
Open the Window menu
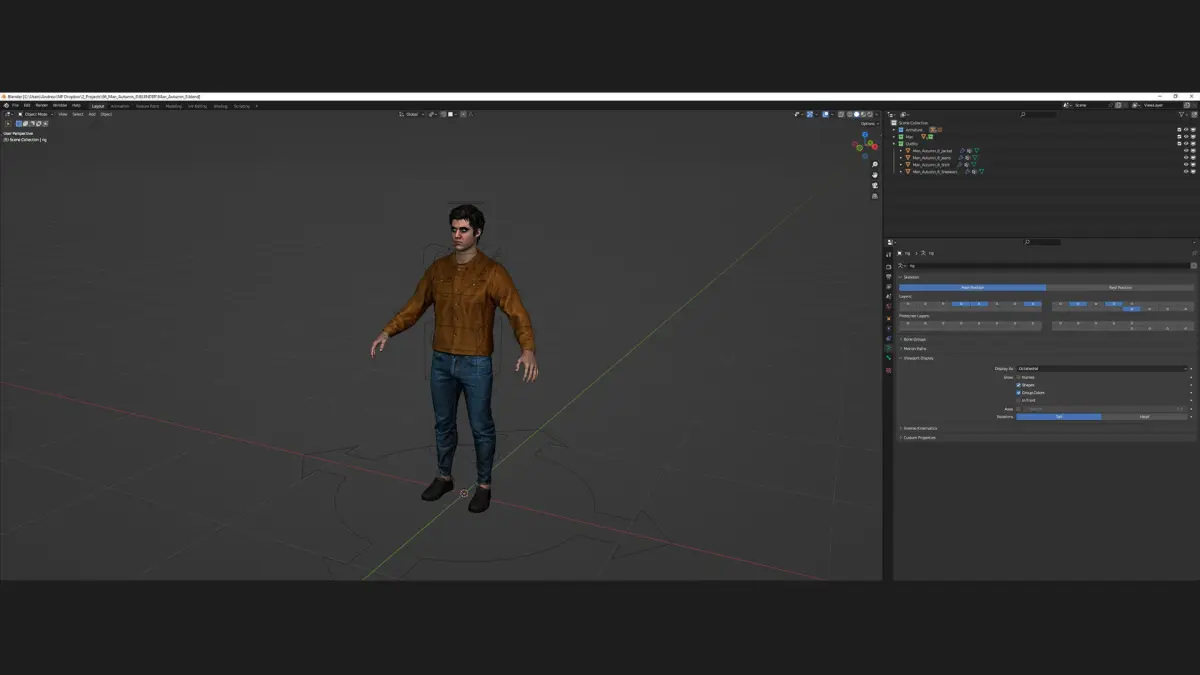coord(60,105)
